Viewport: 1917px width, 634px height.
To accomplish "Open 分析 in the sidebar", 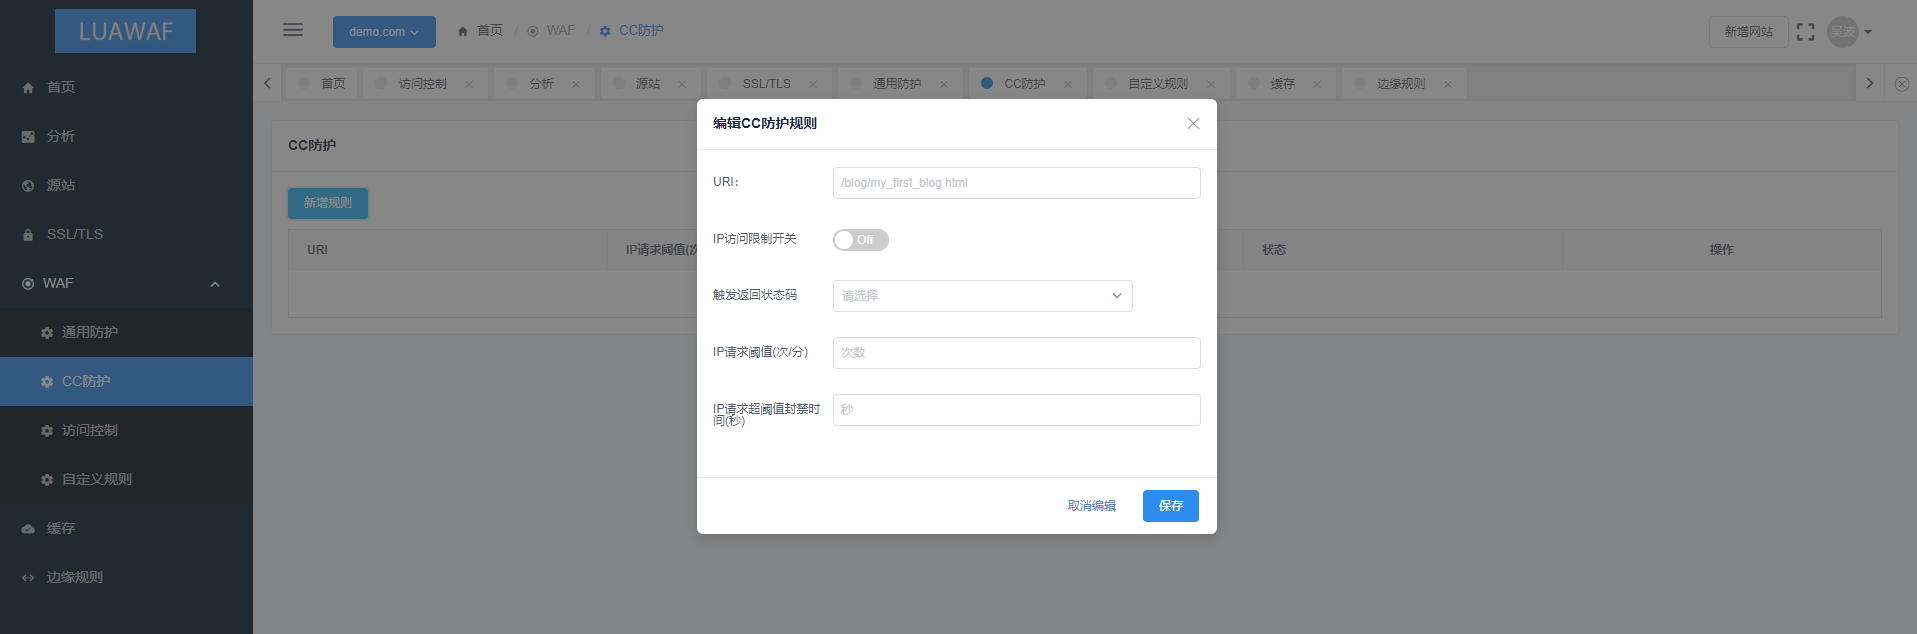I will coord(126,136).
